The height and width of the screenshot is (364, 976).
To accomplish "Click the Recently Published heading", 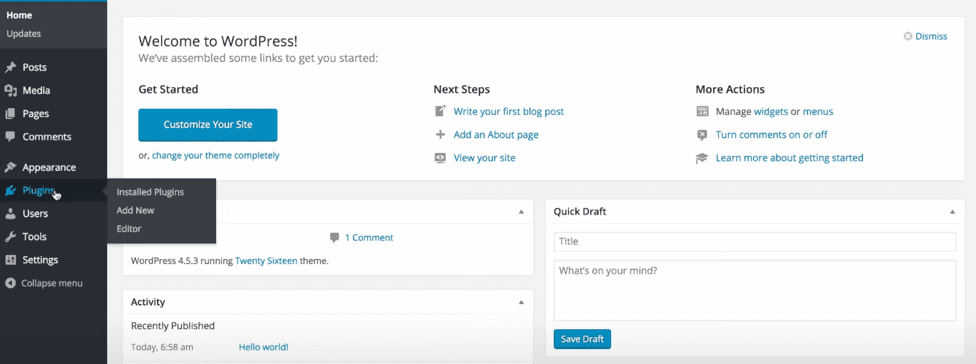I will coord(173,325).
